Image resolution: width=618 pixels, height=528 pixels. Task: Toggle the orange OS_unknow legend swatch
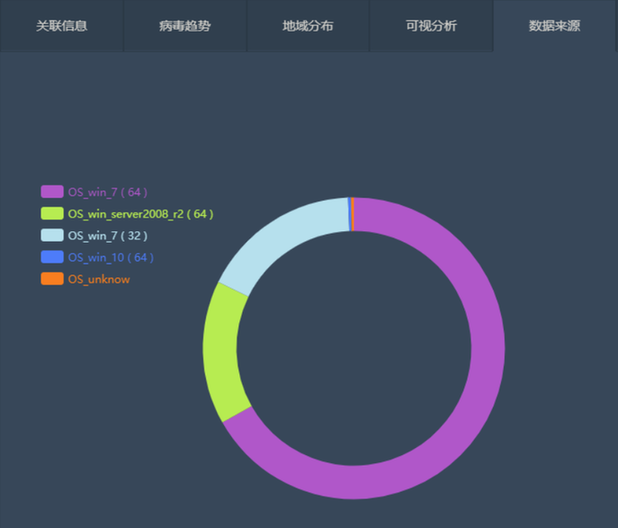(52, 279)
